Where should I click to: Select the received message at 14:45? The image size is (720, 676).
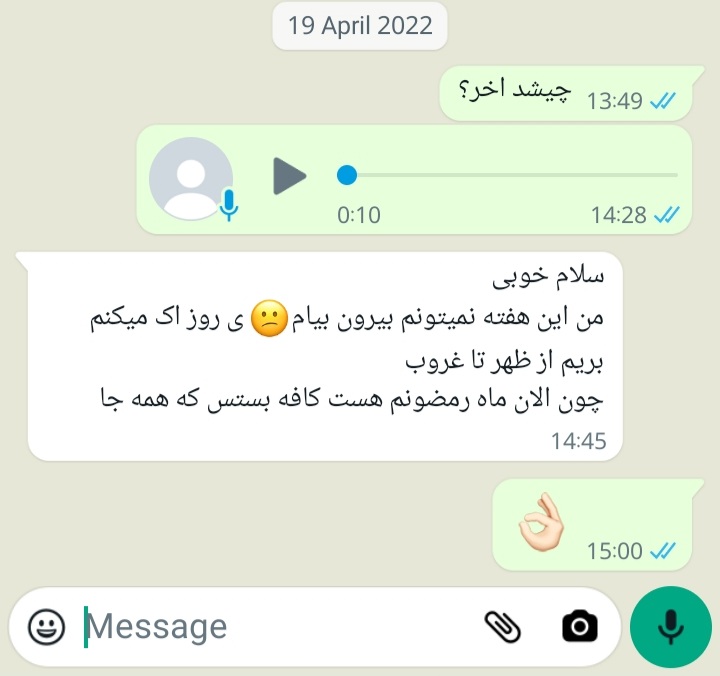coord(320,356)
